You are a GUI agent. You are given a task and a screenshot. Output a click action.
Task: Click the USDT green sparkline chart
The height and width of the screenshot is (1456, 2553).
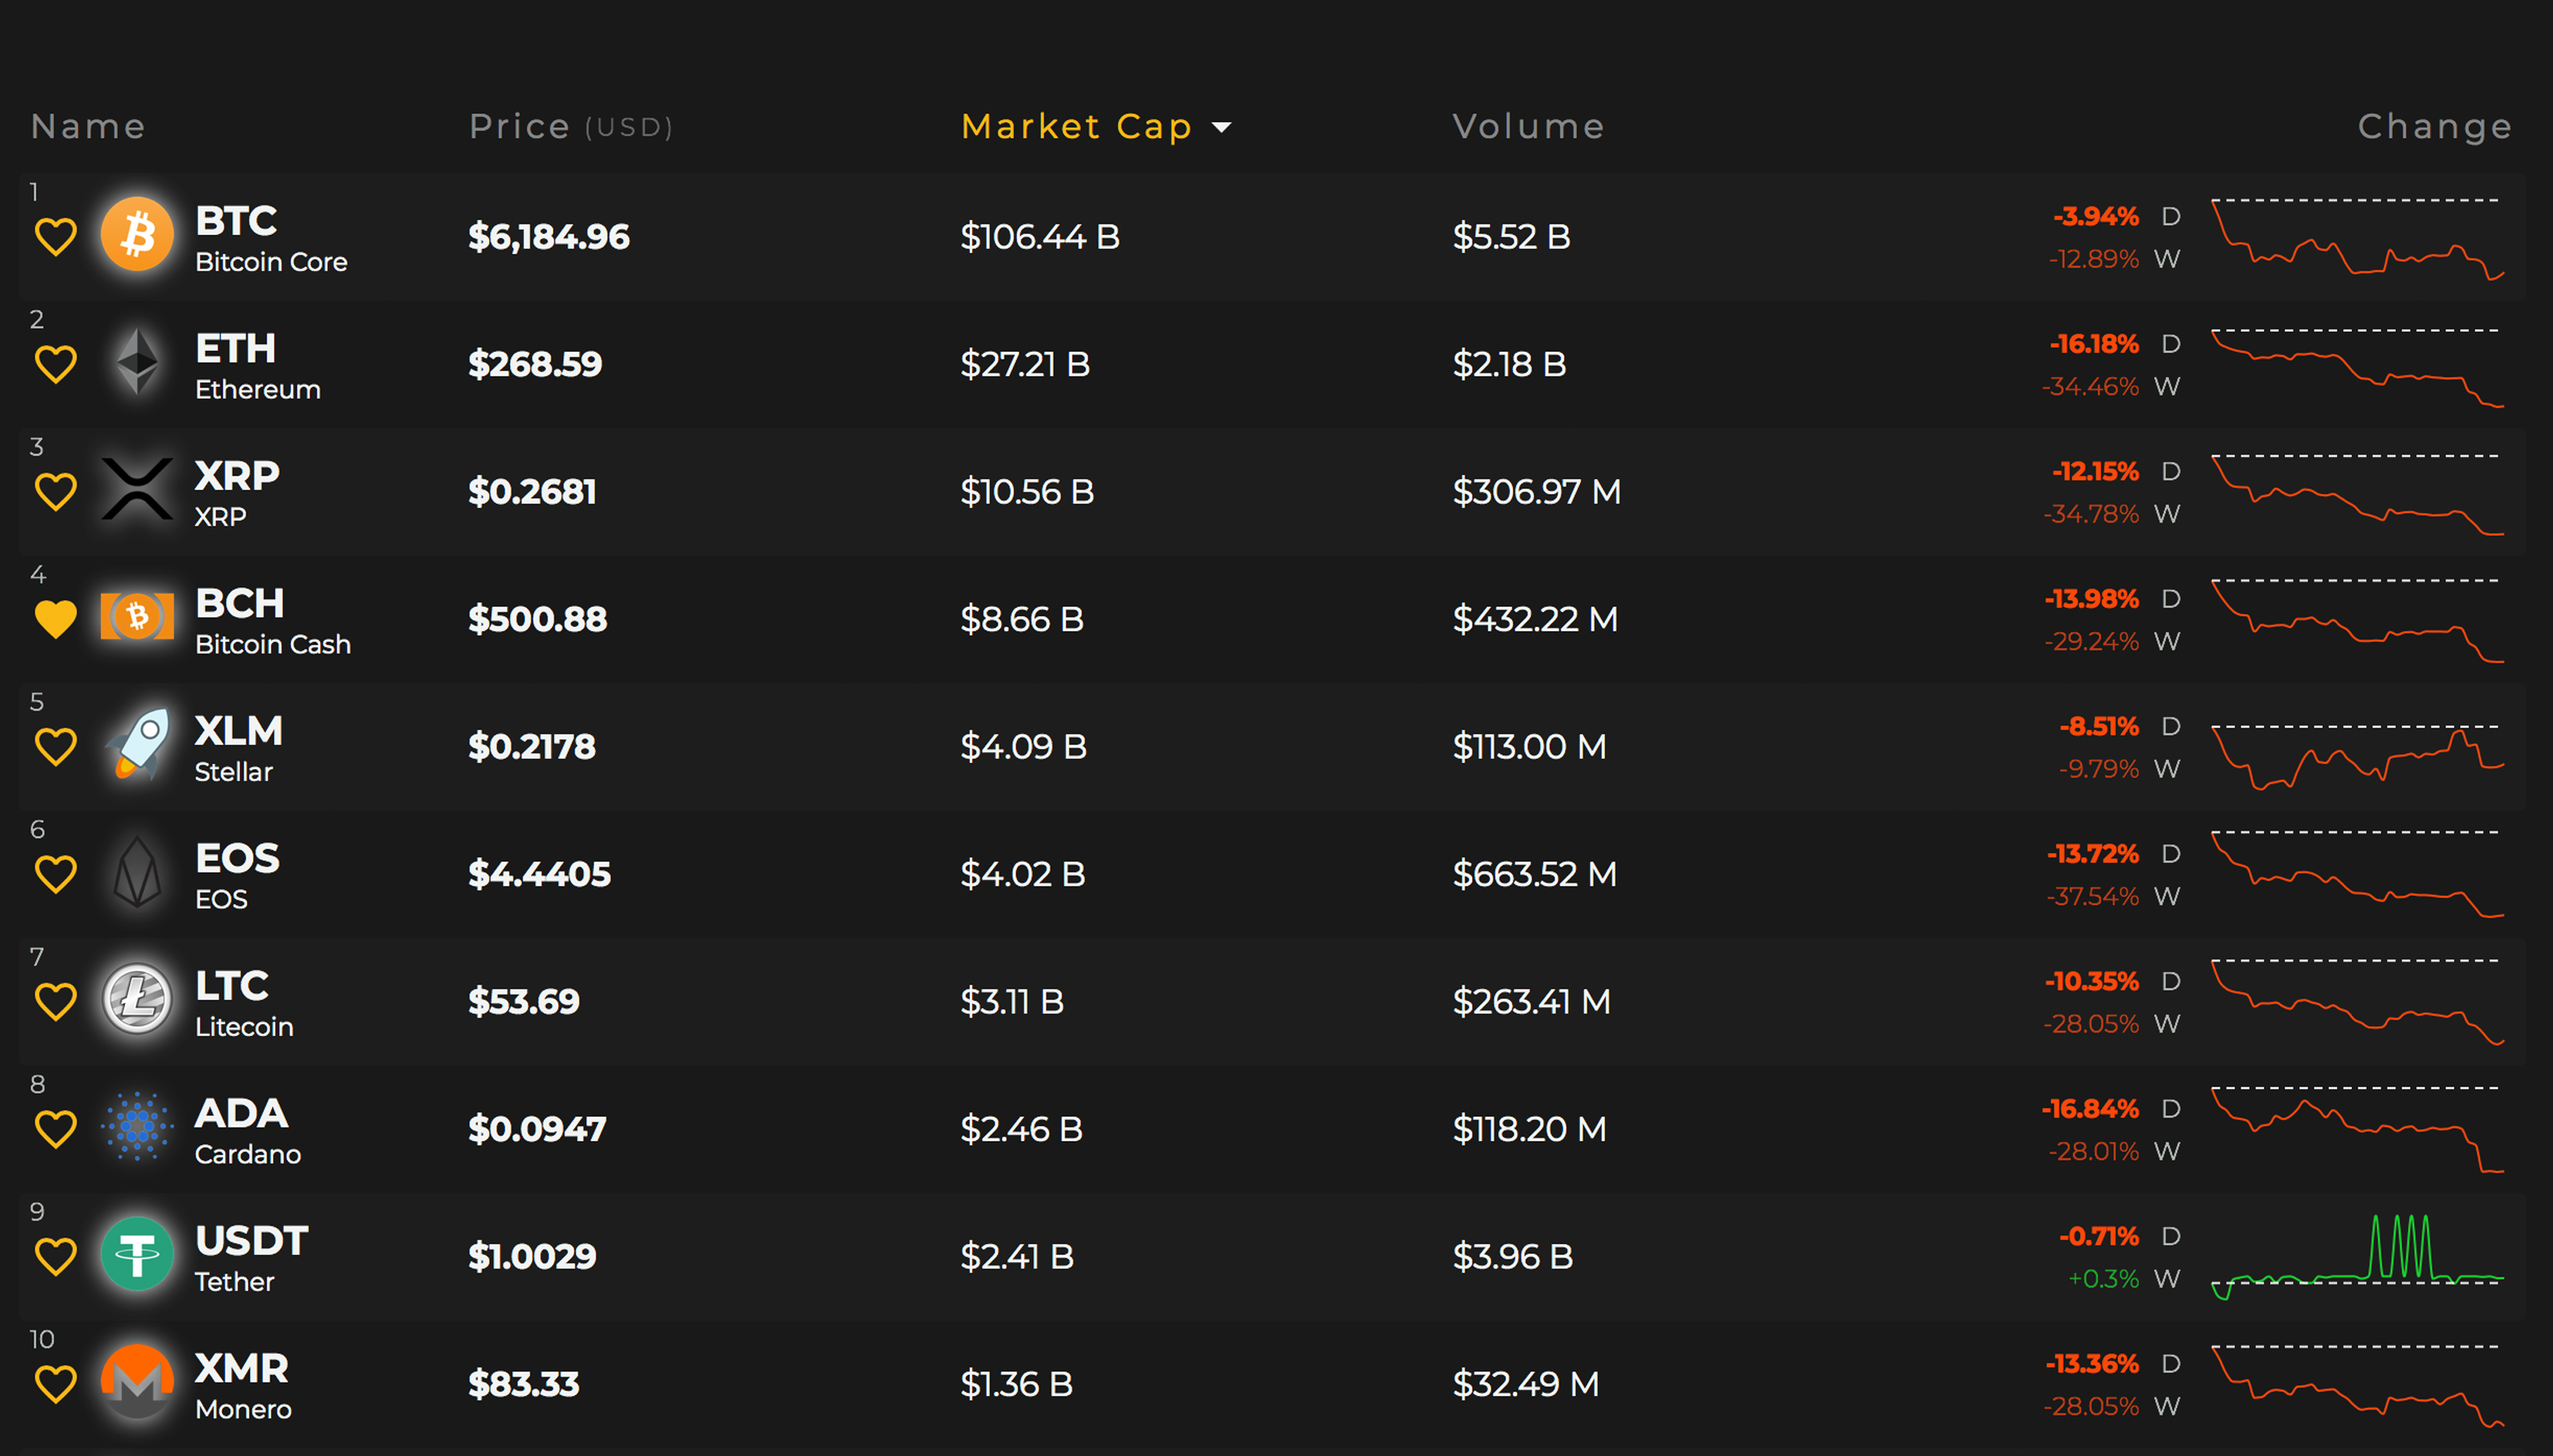click(x=2357, y=1257)
